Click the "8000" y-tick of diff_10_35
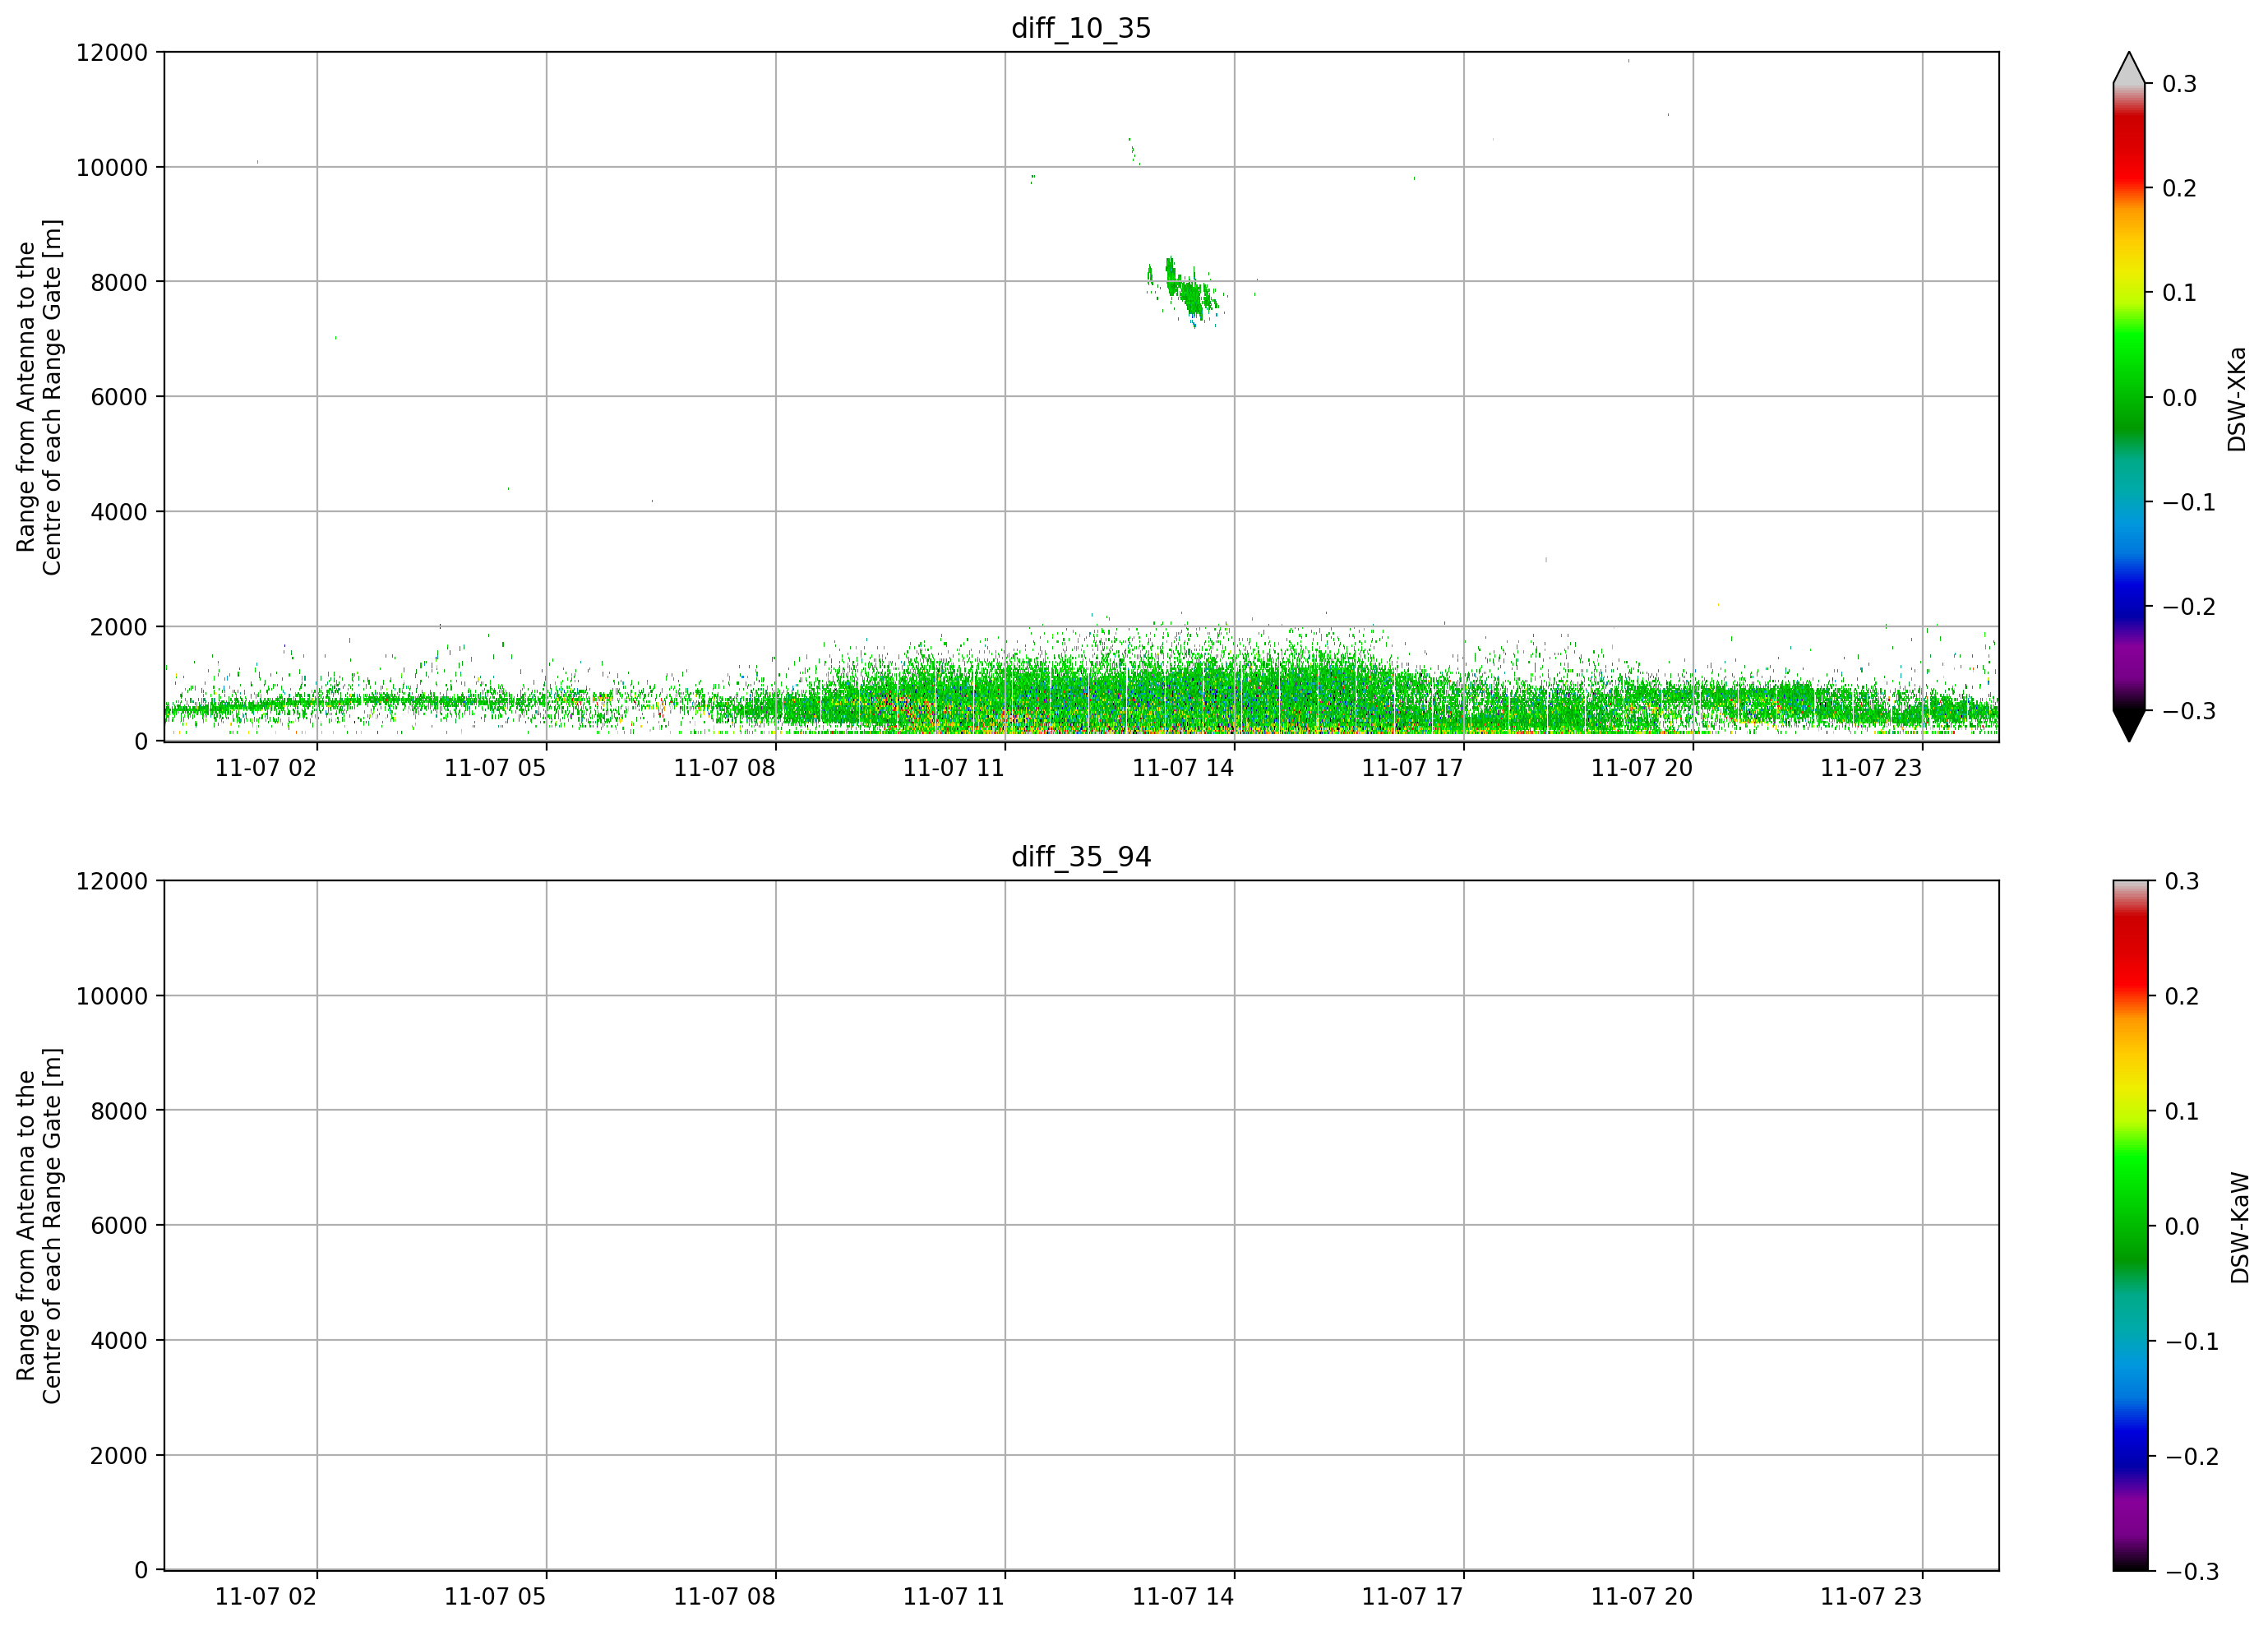 (x=119, y=282)
